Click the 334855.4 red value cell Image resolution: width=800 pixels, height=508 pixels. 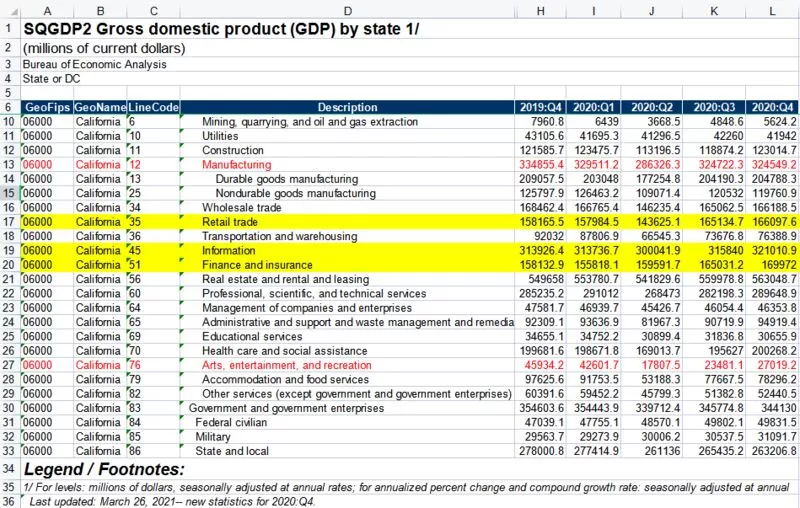click(540, 165)
